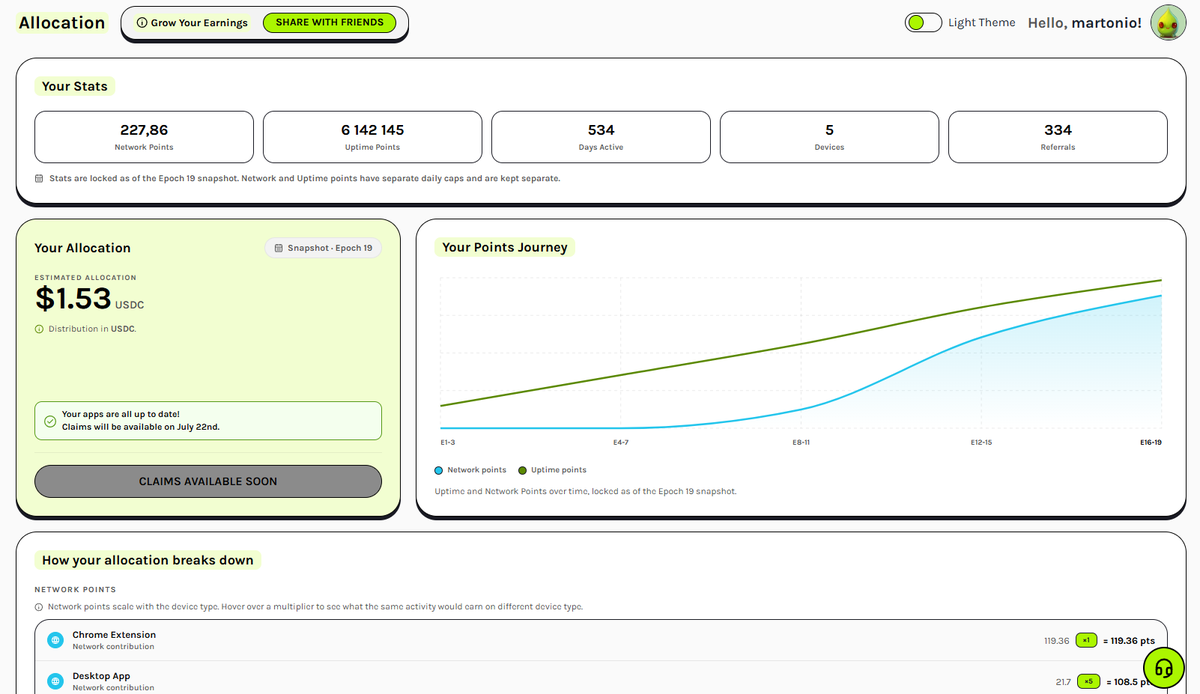The image size is (1200, 694).
Task: Click the Grow Your Earnings label
Action: 199,23
